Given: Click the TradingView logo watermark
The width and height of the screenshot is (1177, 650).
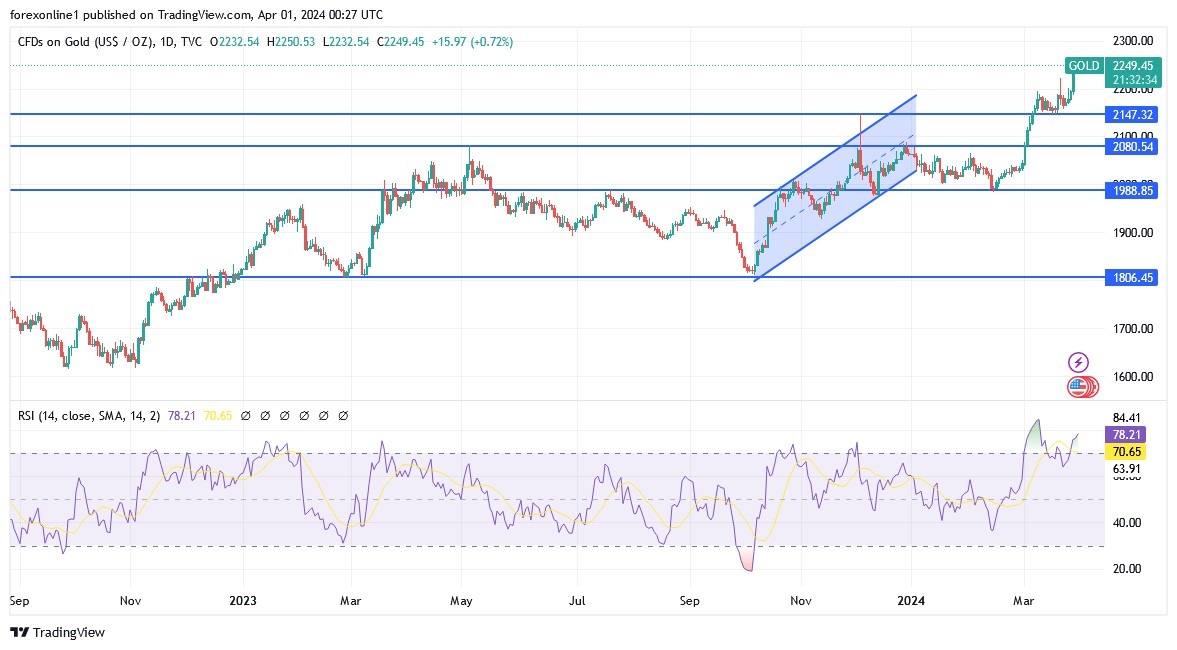Looking at the screenshot, I should coord(57,633).
